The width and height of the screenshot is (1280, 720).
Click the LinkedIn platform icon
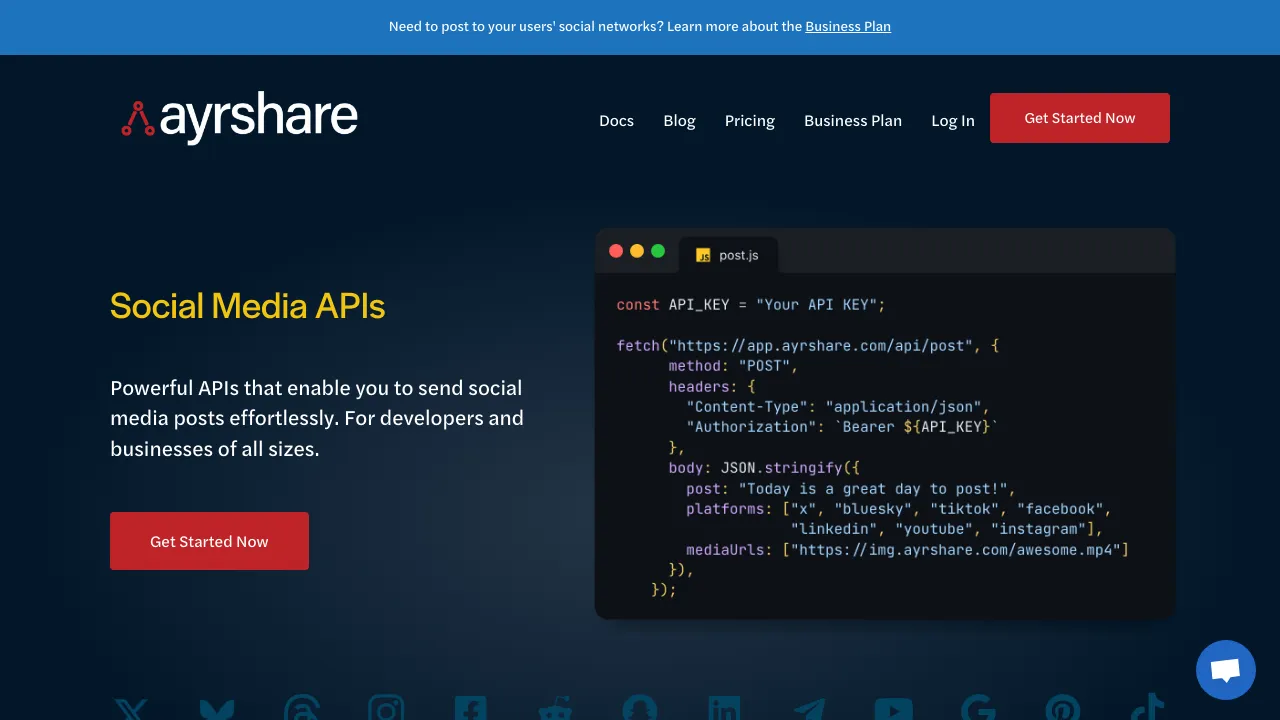point(724,708)
